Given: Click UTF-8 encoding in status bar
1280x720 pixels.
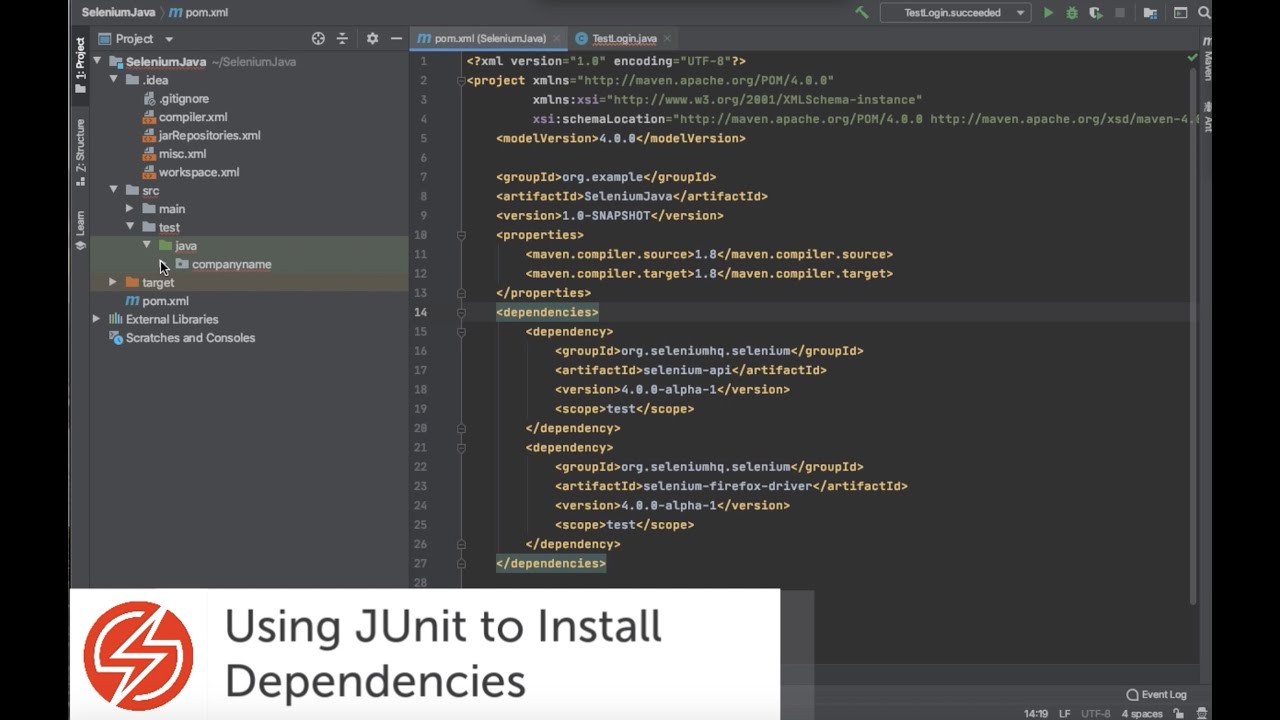Looking at the screenshot, I should pyautogui.click(x=1095, y=714).
